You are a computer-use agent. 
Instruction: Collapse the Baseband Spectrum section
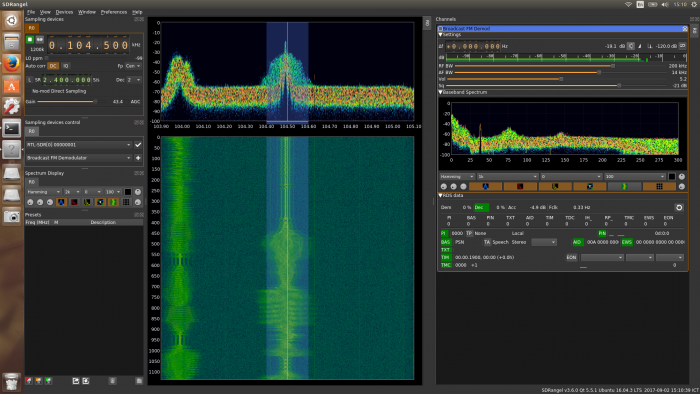(x=440, y=92)
